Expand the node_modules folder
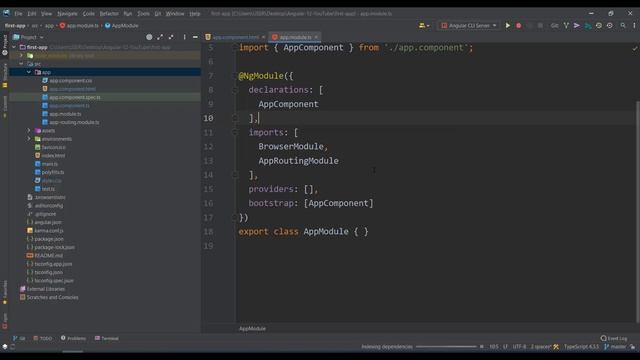This screenshot has width=640, height=360. 21,56
